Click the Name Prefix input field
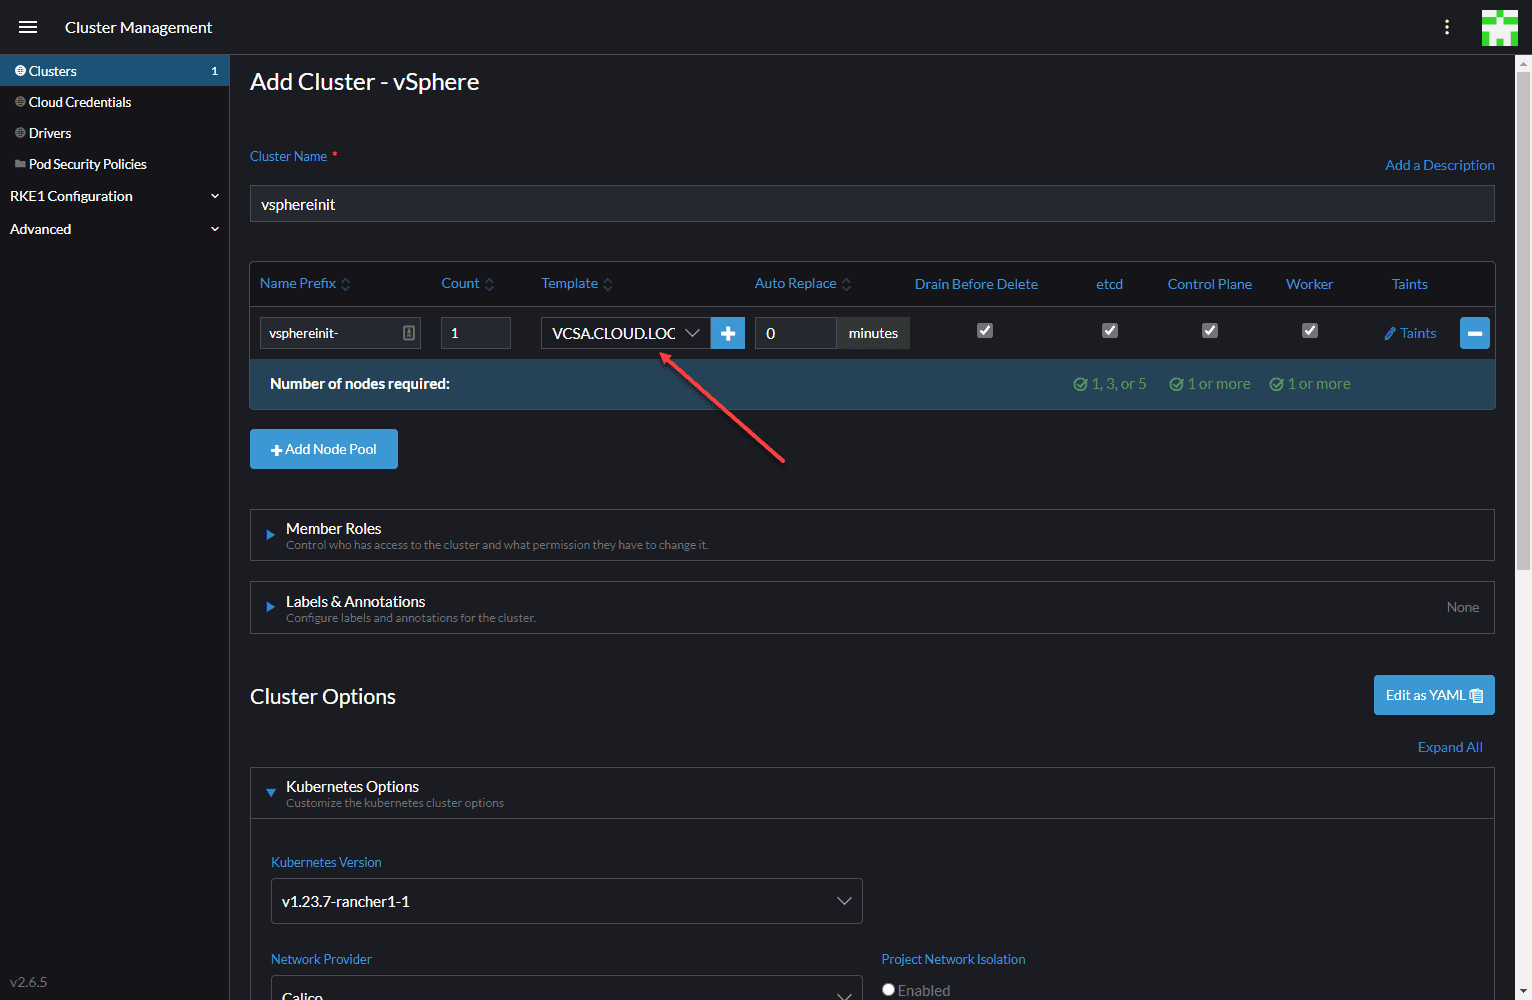Image resolution: width=1532 pixels, height=1000 pixels. [340, 333]
